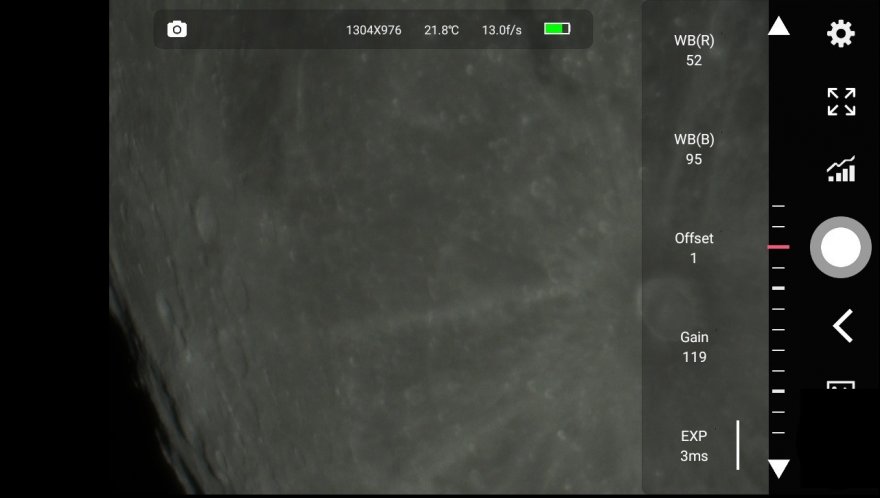Select the WB(B) 95 parameter

tap(694, 149)
